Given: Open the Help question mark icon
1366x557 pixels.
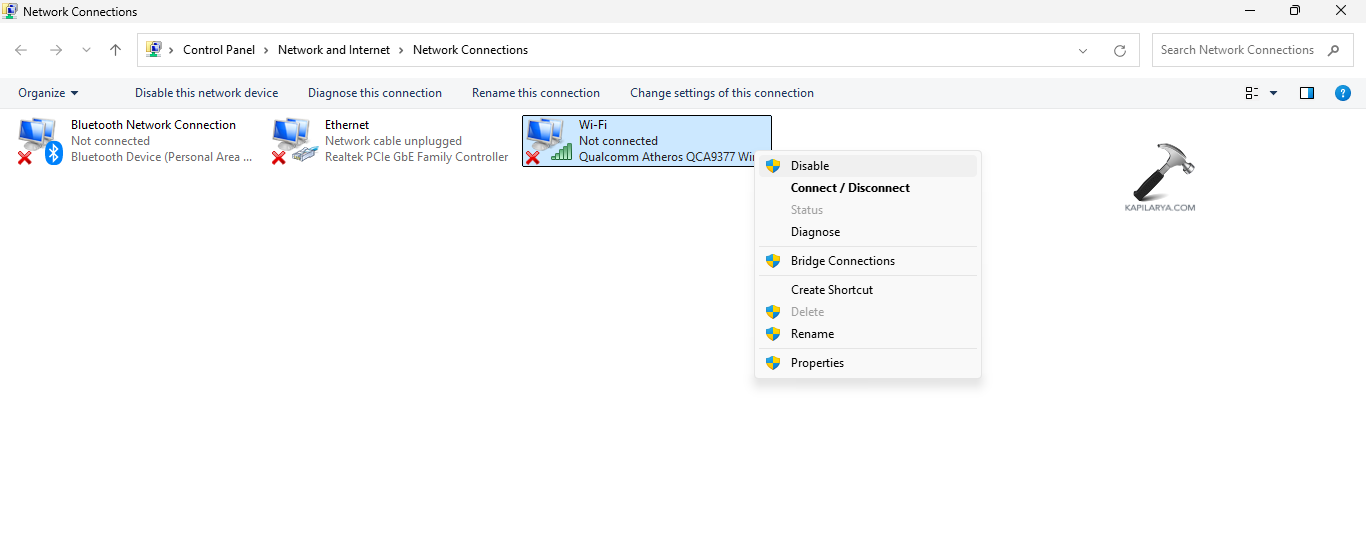Looking at the screenshot, I should [x=1343, y=93].
